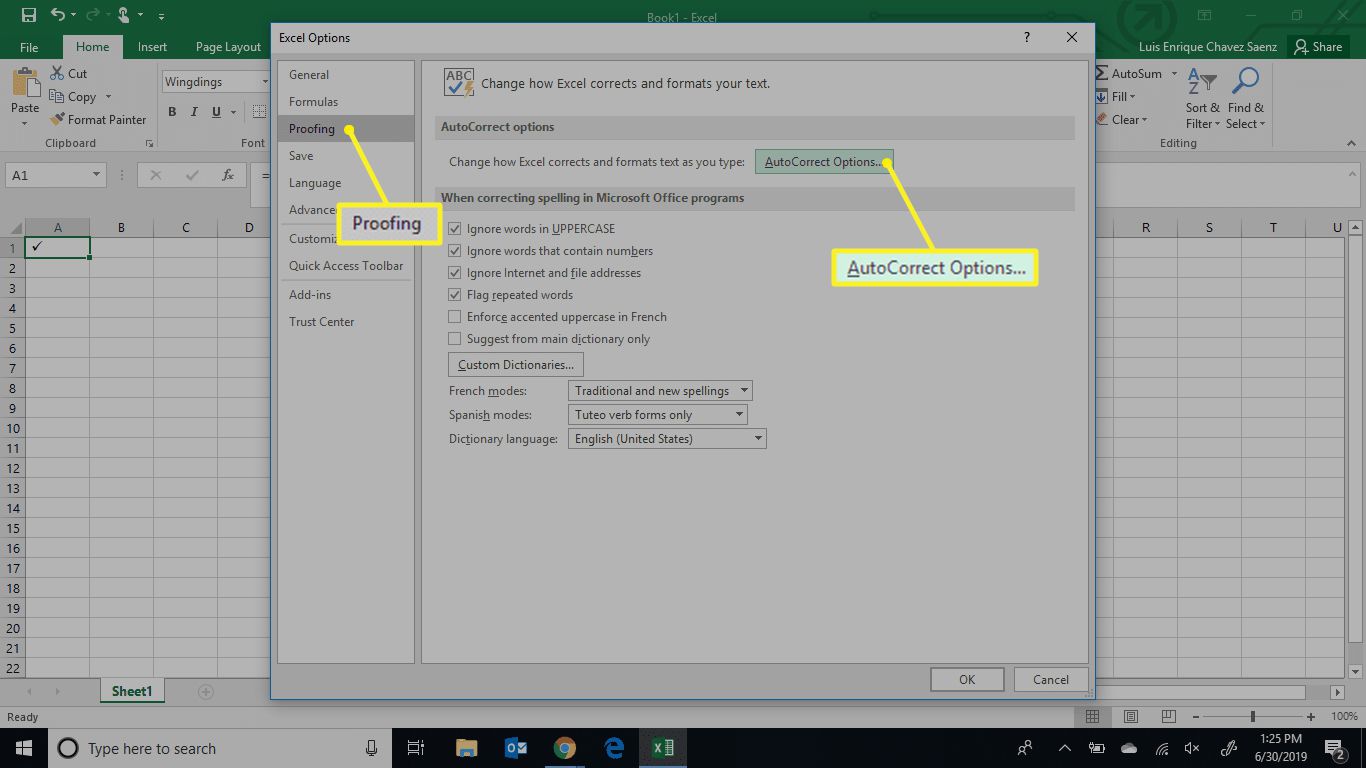The width and height of the screenshot is (1366, 768).
Task: Select the Formulas category in Excel Options
Action: pyautogui.click(x=345, y=102)
